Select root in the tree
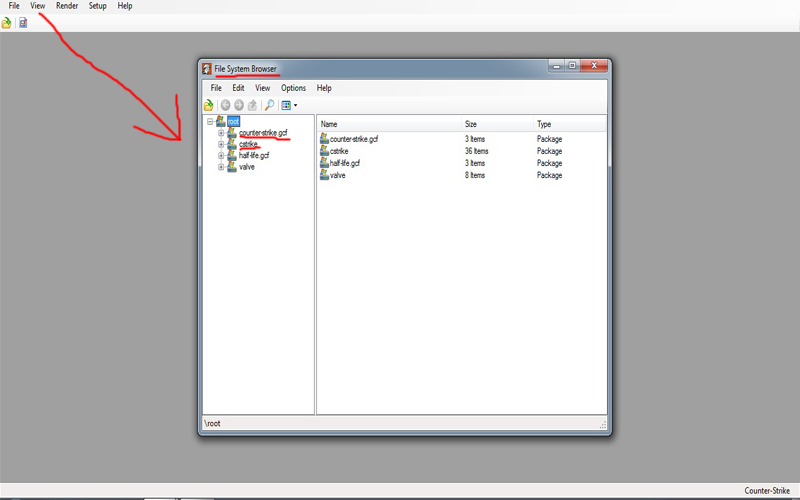 coord(233,121)
